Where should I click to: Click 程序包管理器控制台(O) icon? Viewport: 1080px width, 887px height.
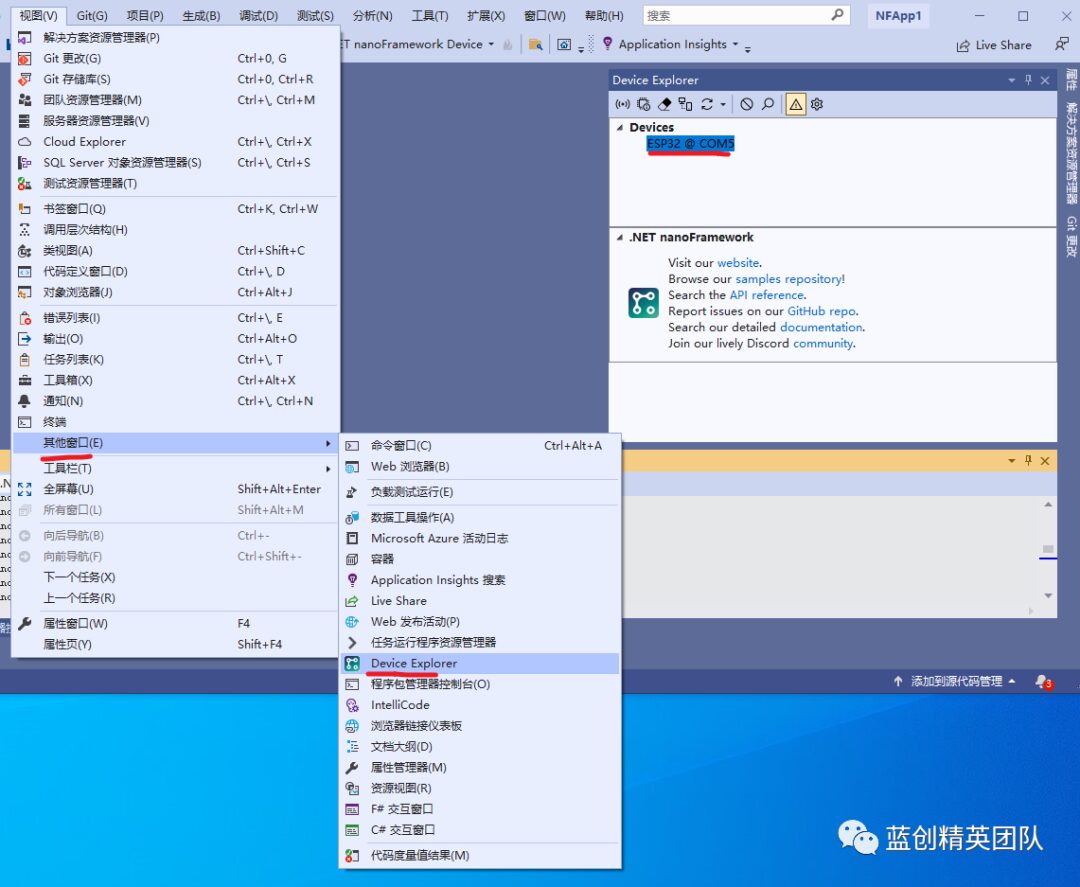tap(352, 684)
